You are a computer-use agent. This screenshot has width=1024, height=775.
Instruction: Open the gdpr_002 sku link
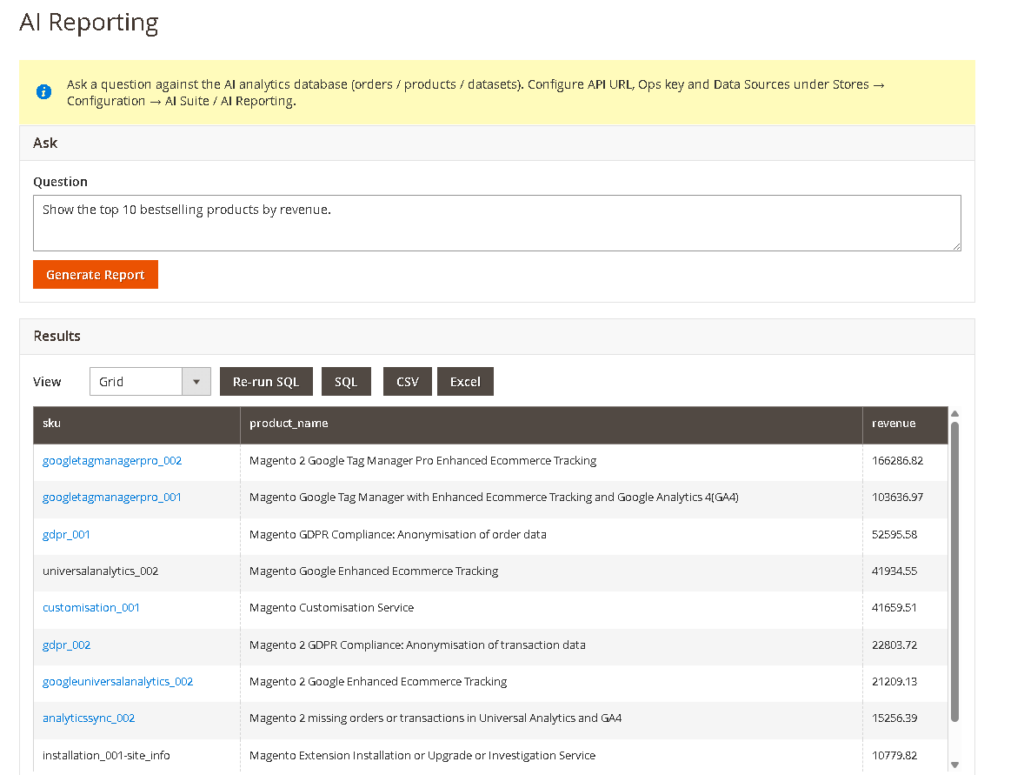pos(66,644)
